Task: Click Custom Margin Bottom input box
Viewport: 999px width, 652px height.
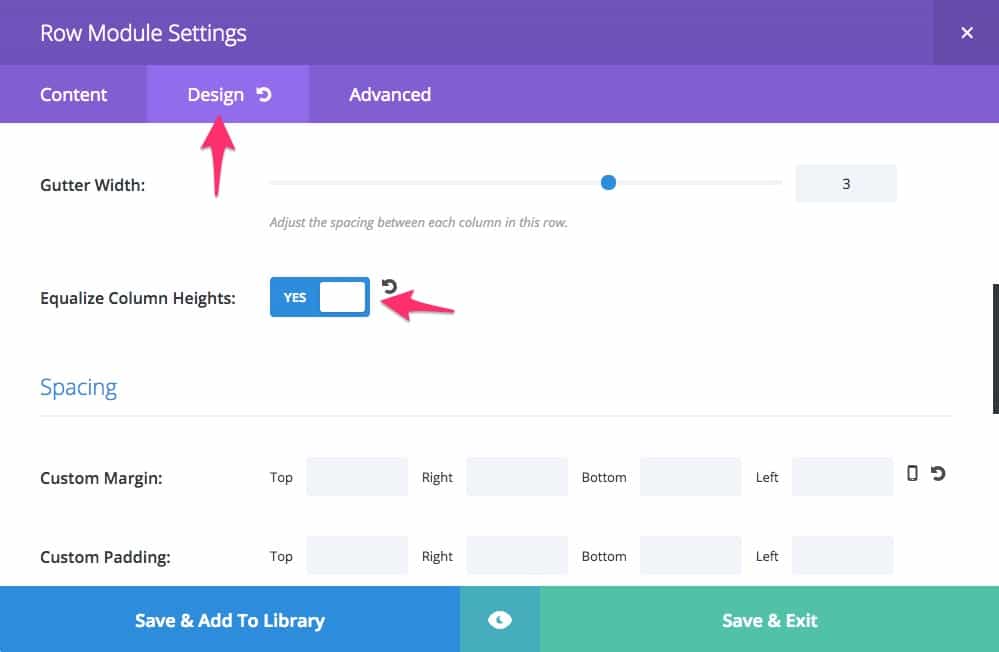Action: pyautogui.click(x=690, y=477)
